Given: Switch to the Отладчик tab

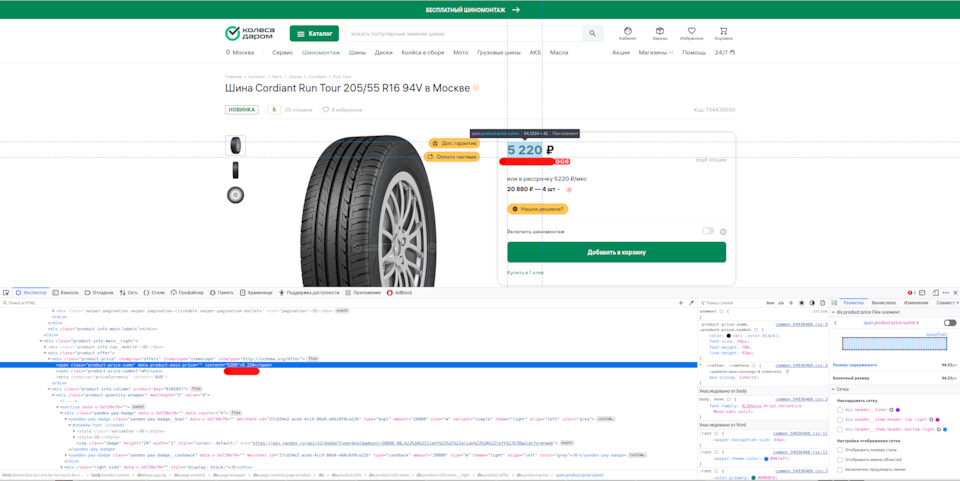Looking at the screenshot, I should (x=99, y=293).
